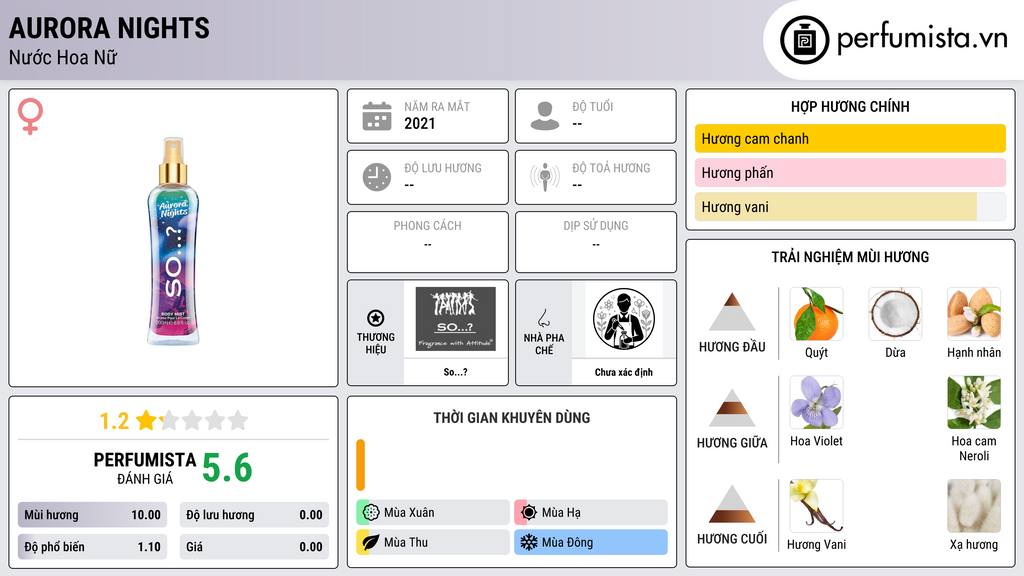
Task: Click the first gold rating star
Action: [x=146, y=420]
